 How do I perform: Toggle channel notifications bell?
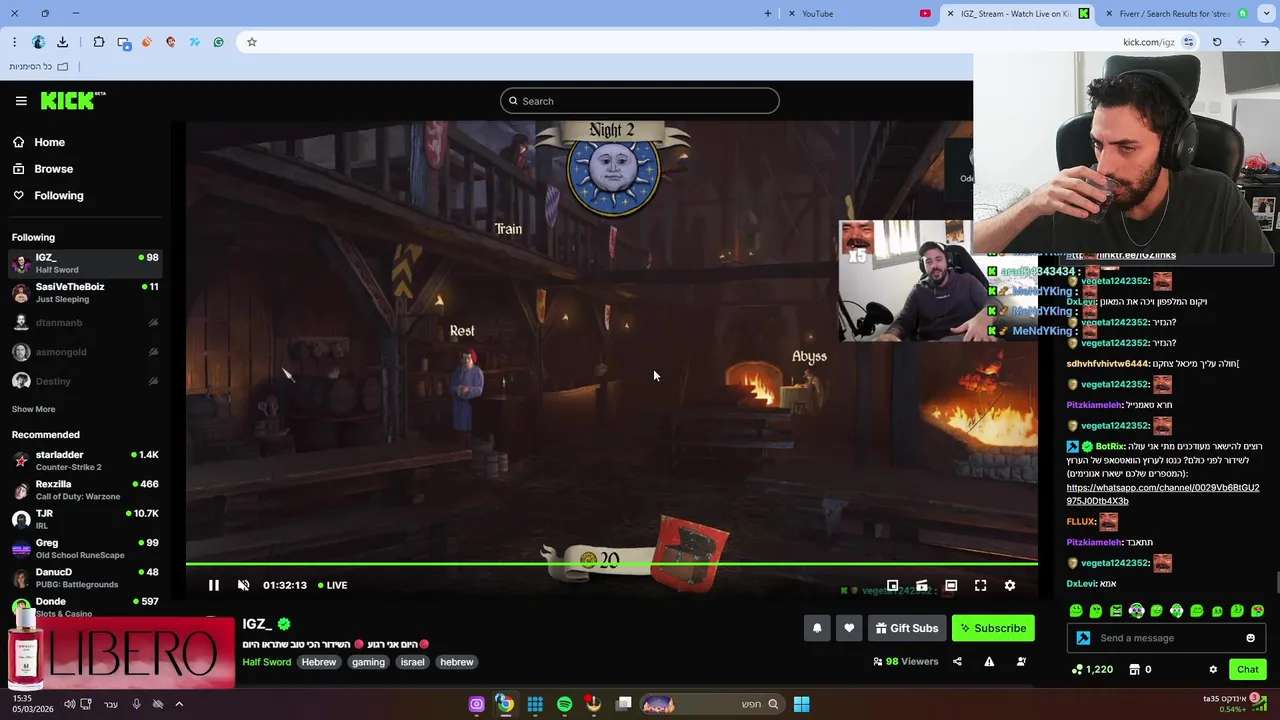click(x=816, y=628)
